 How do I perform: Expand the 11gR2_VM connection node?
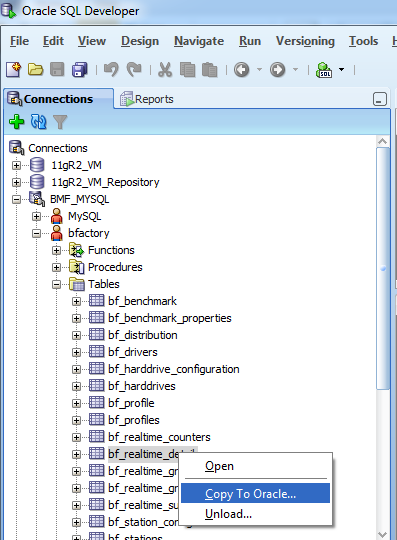16,165
